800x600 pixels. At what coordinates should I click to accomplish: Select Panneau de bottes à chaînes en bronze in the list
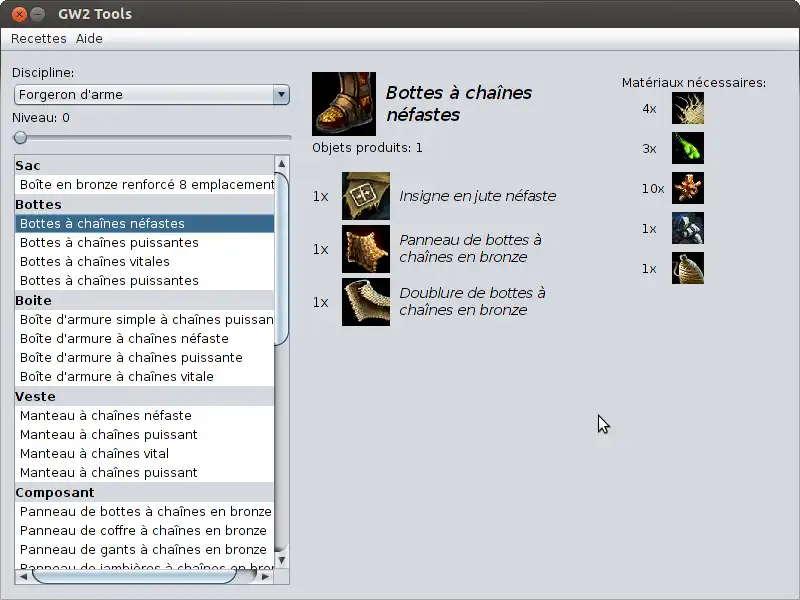pyautogui.click(x=144, y=511)
